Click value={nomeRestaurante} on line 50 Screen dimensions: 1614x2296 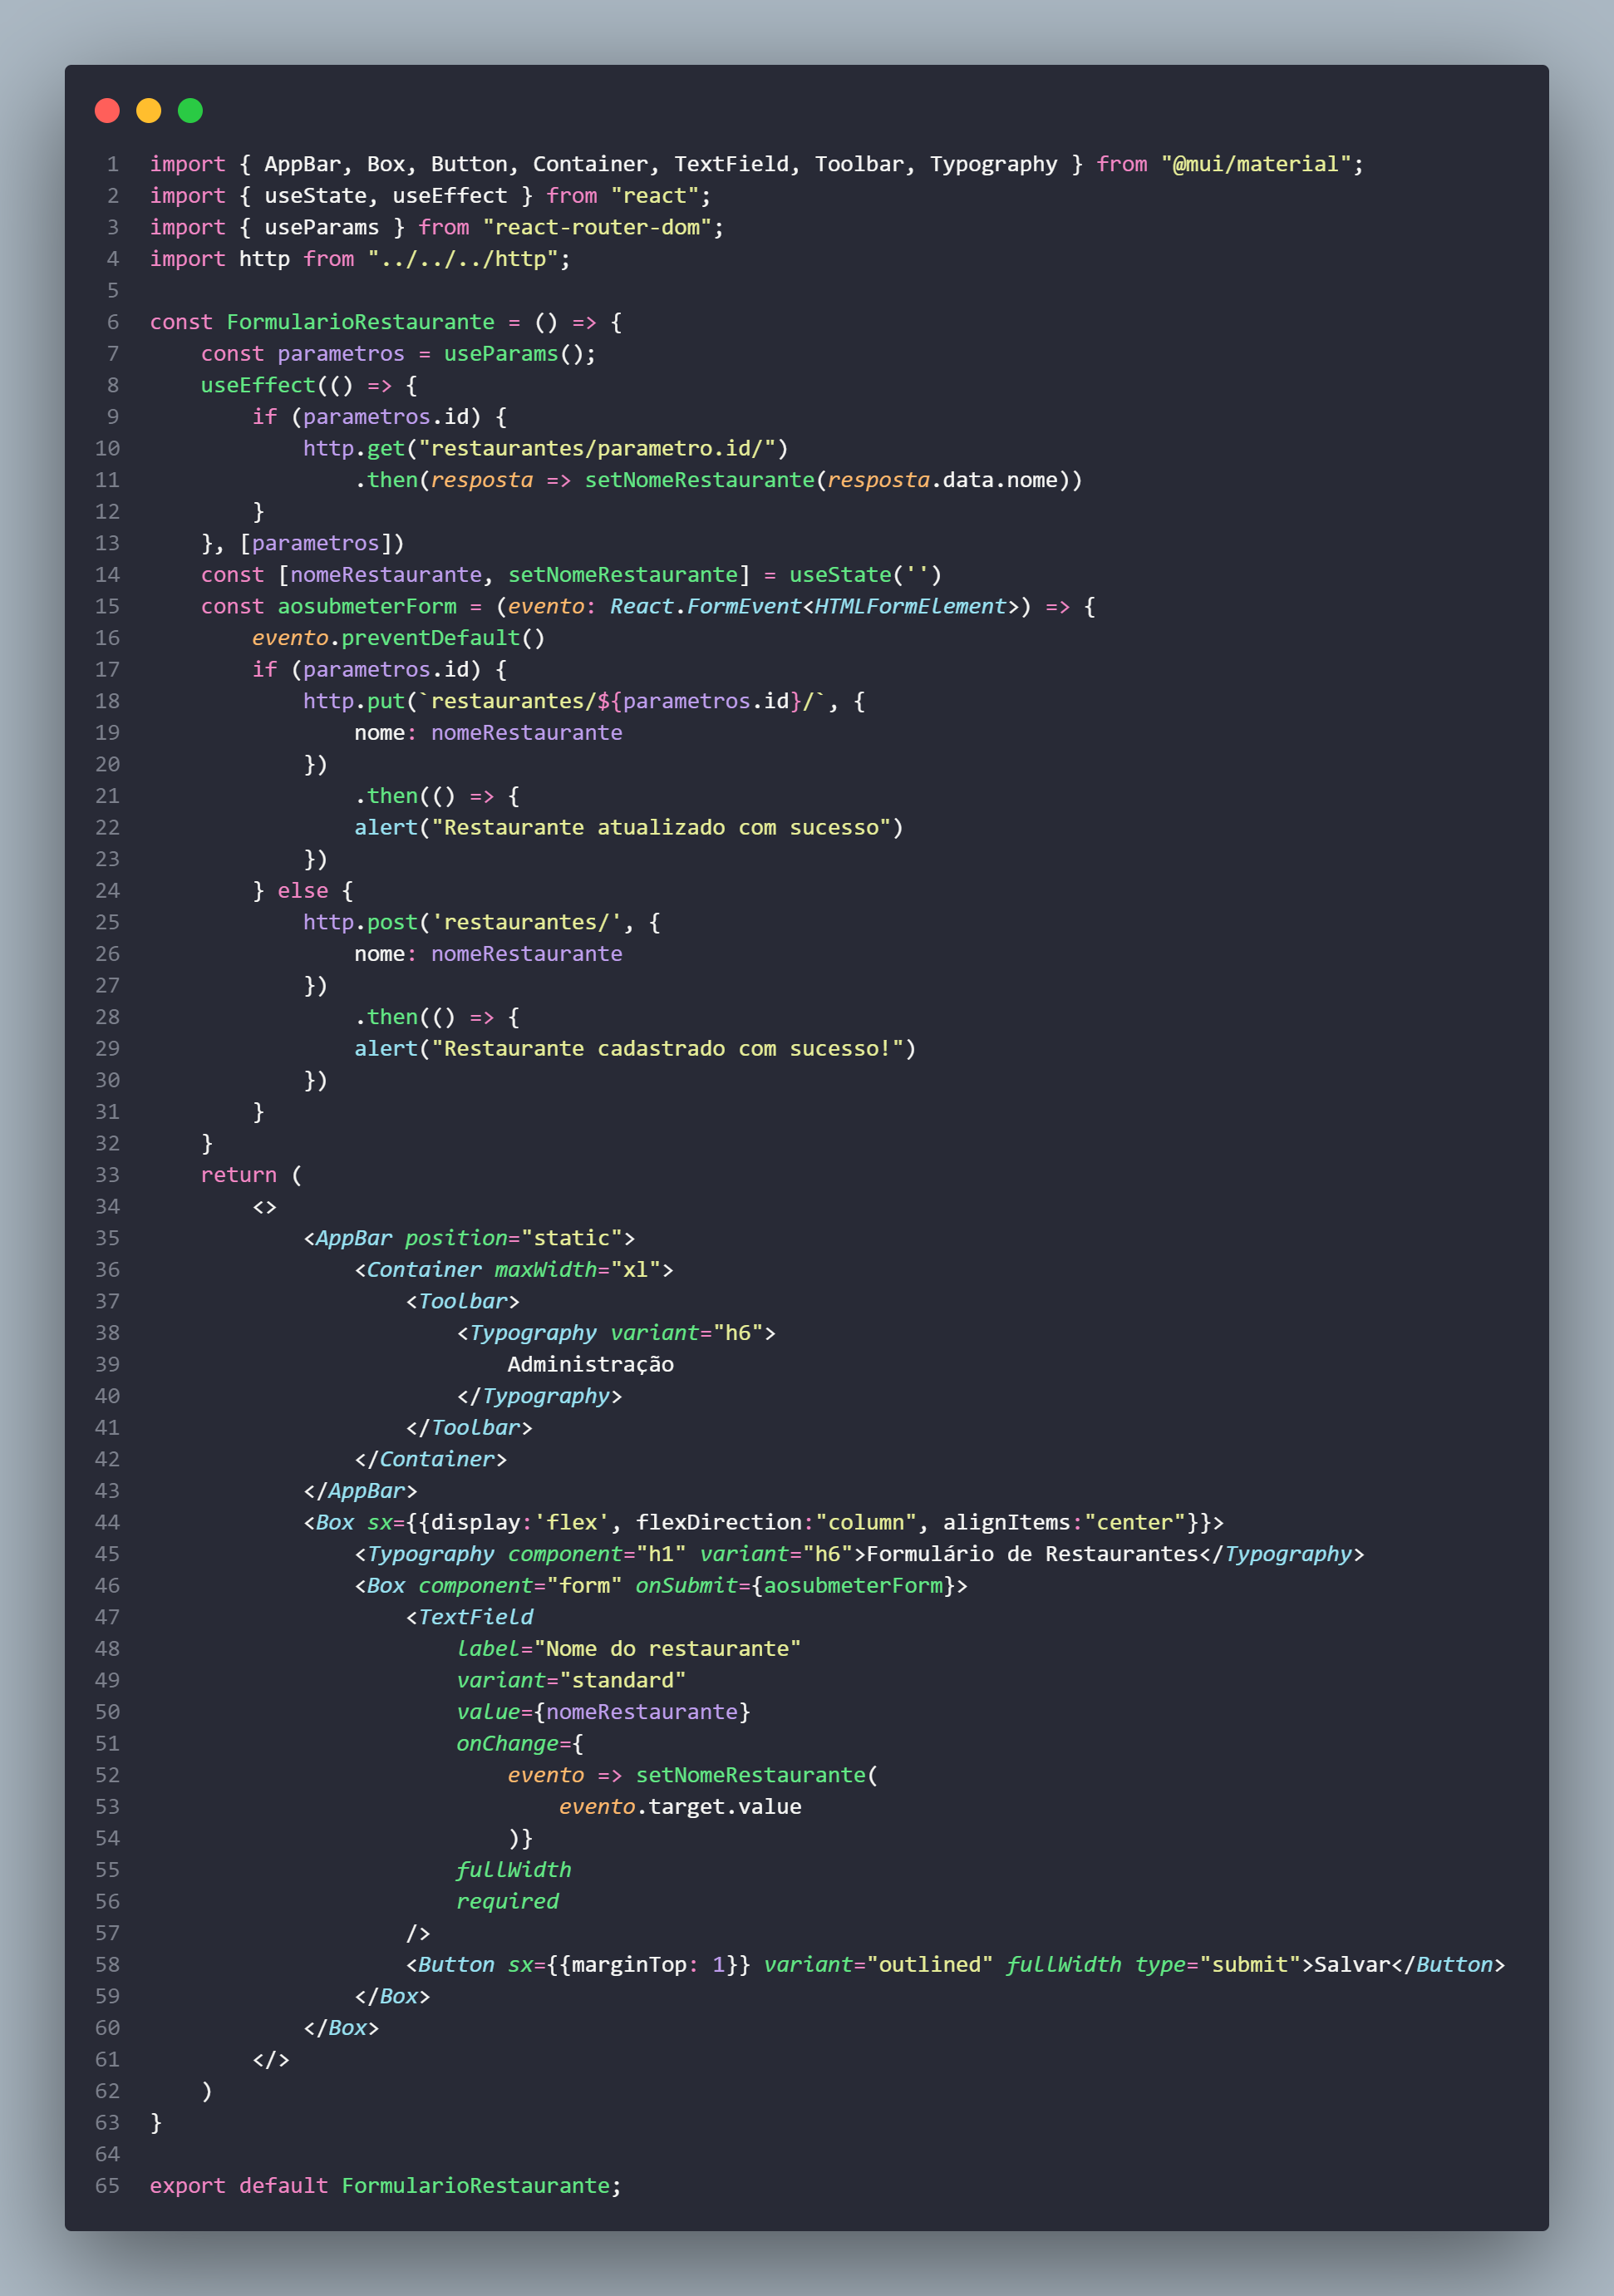click(603, 1712)
